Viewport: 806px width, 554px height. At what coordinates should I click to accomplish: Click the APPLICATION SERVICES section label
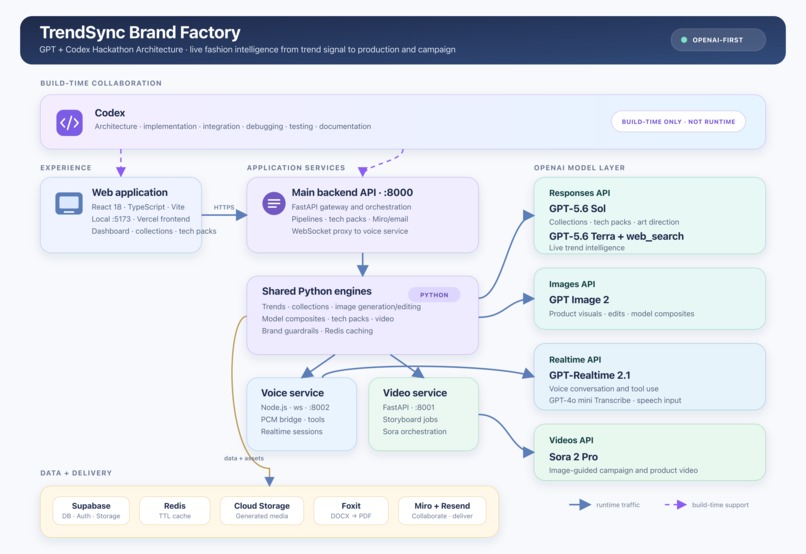coord(296,168)
